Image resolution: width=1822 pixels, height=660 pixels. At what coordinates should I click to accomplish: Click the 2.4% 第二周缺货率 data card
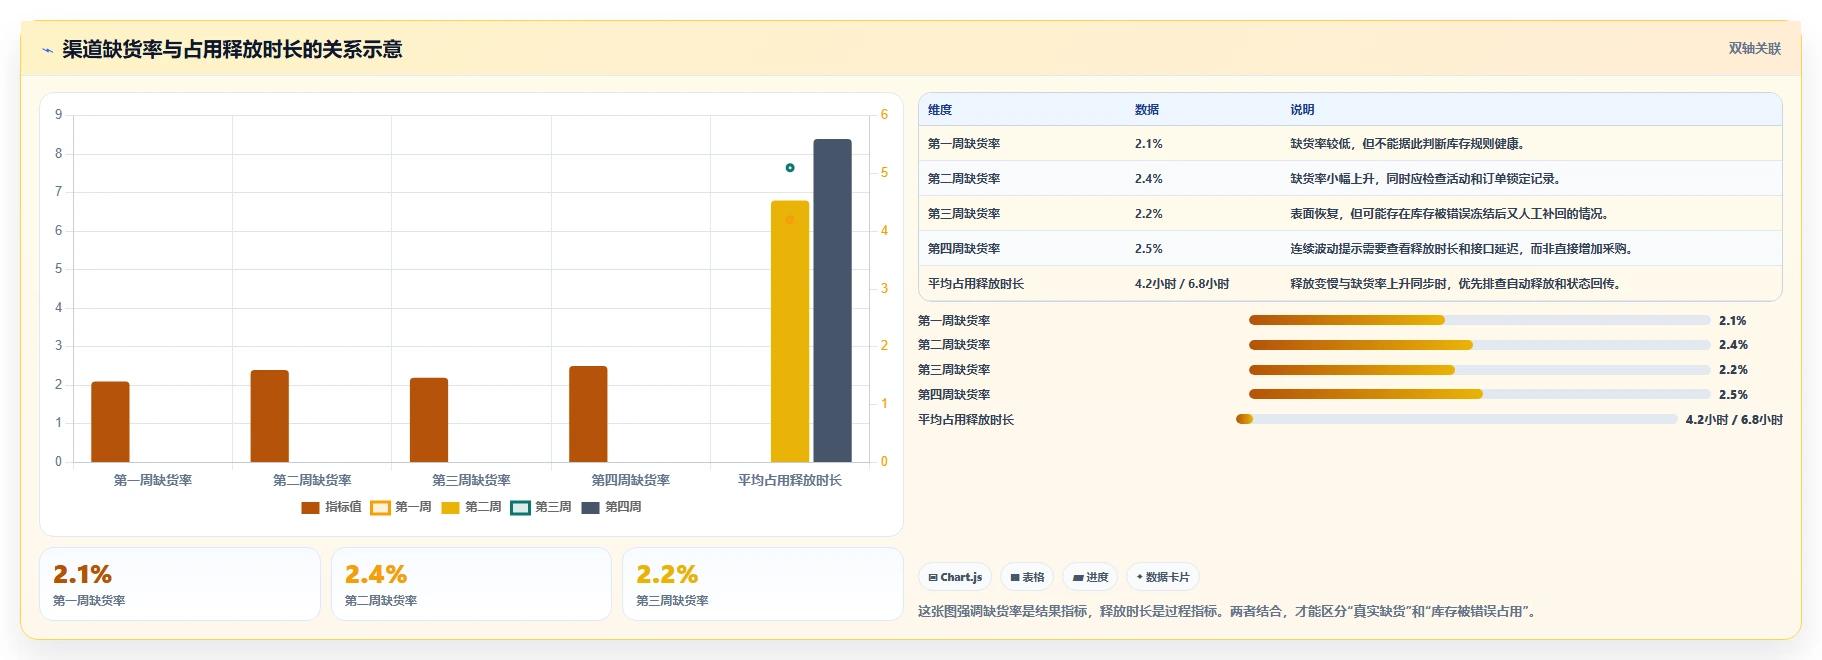click(x=471, y=584)
